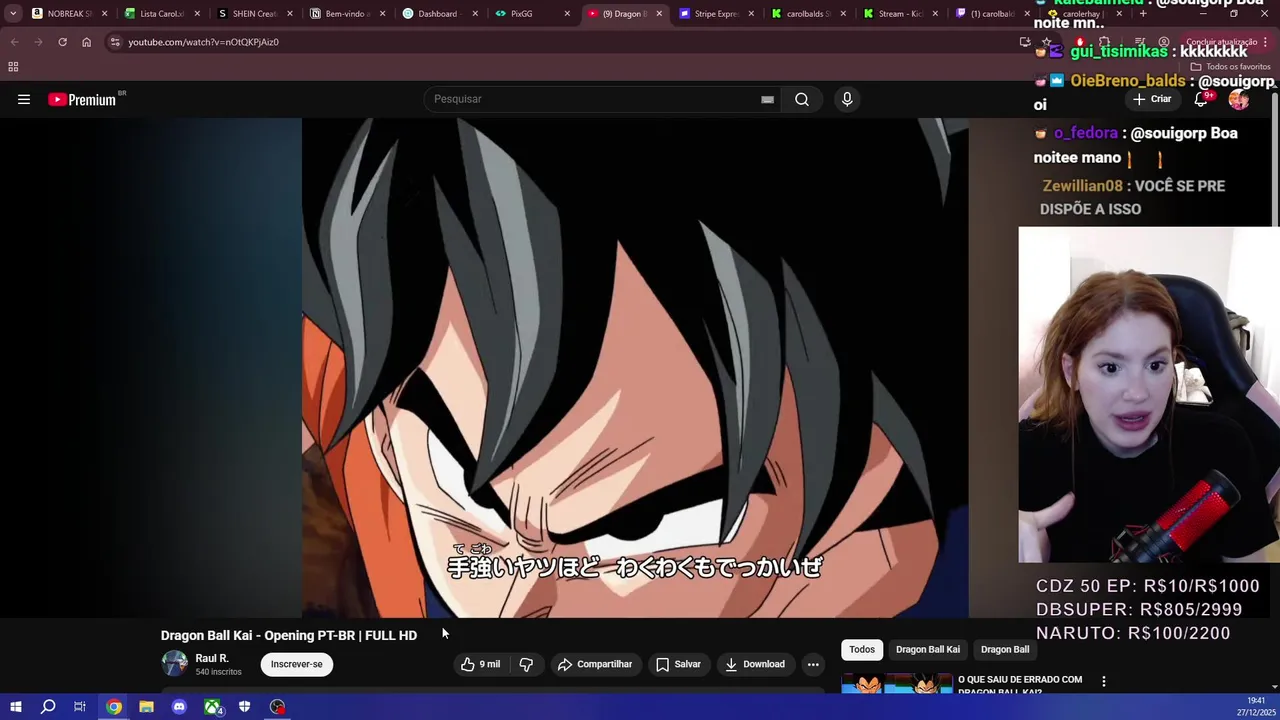
Task: Open the YouTube hamburger guide menu
Action: pyautogui.click(x=24, y=99)
